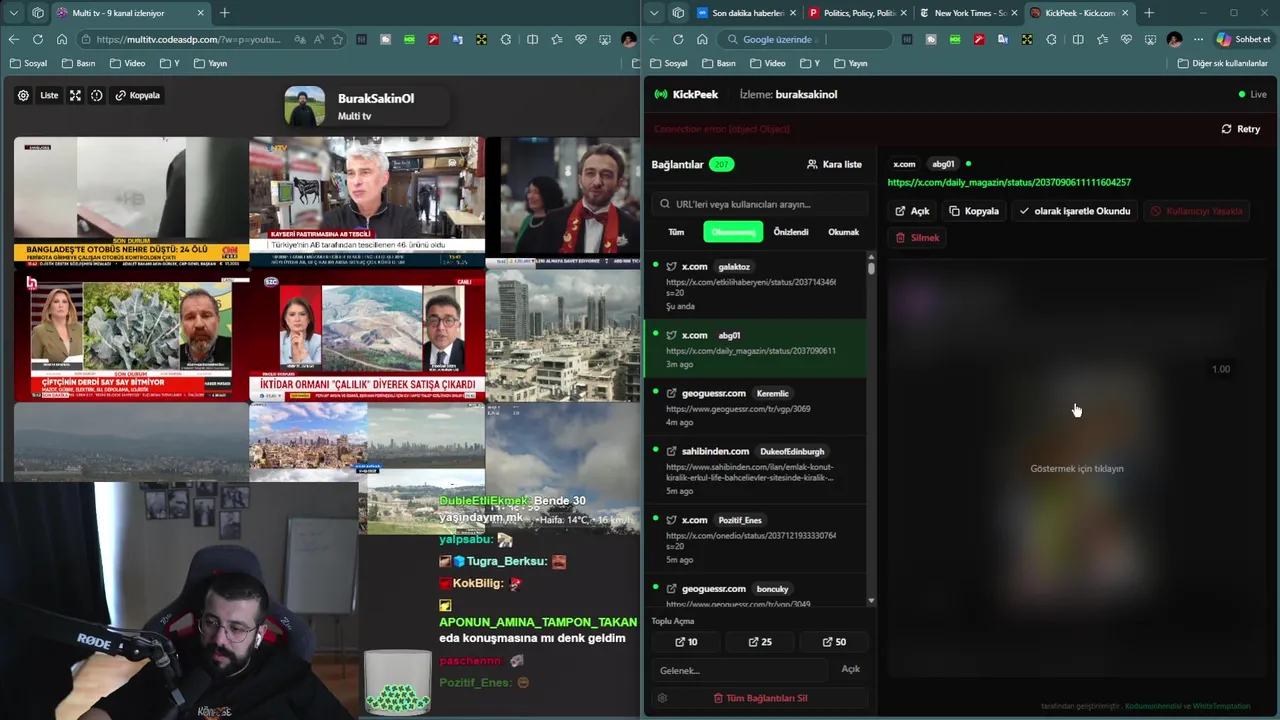Switch to the Önizlendi filter tab
The height and width of the screenshot is (720, 1280).
[x=791, y=232]
